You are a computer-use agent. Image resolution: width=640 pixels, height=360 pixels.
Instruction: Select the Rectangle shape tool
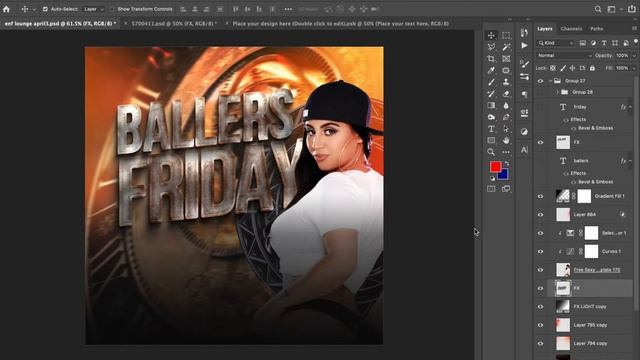click(x=491, y=140)
